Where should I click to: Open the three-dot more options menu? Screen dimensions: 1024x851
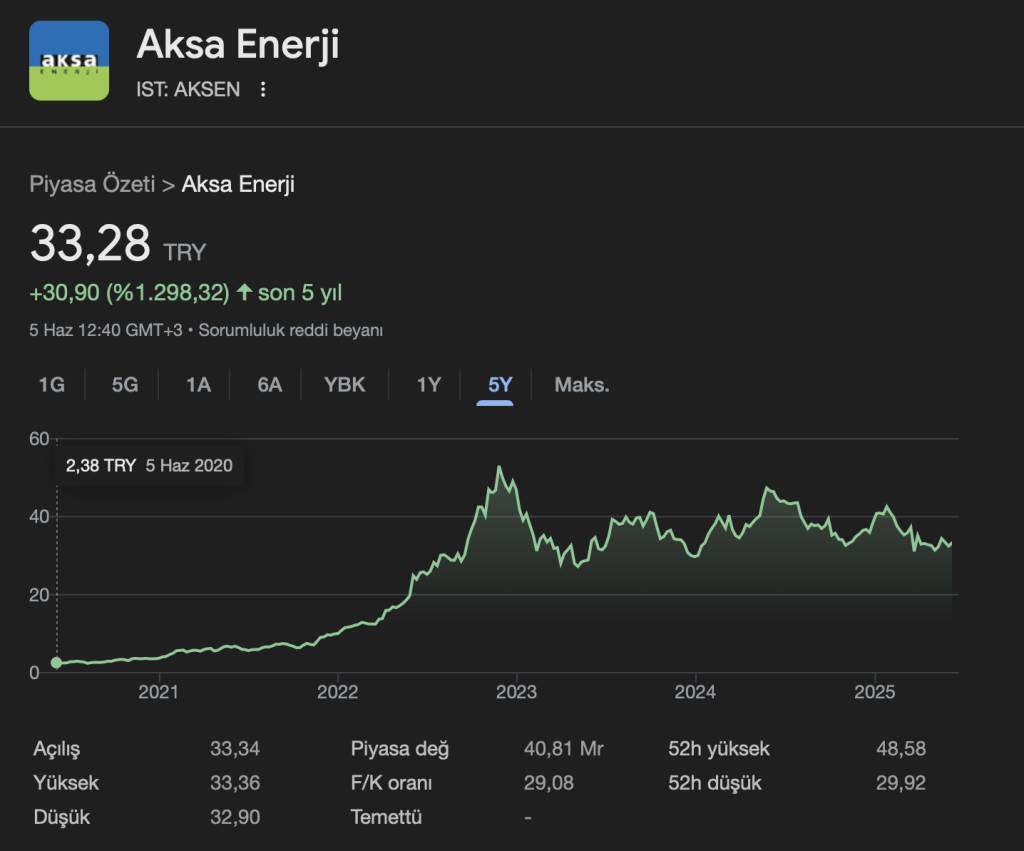(x=263, y=90)
